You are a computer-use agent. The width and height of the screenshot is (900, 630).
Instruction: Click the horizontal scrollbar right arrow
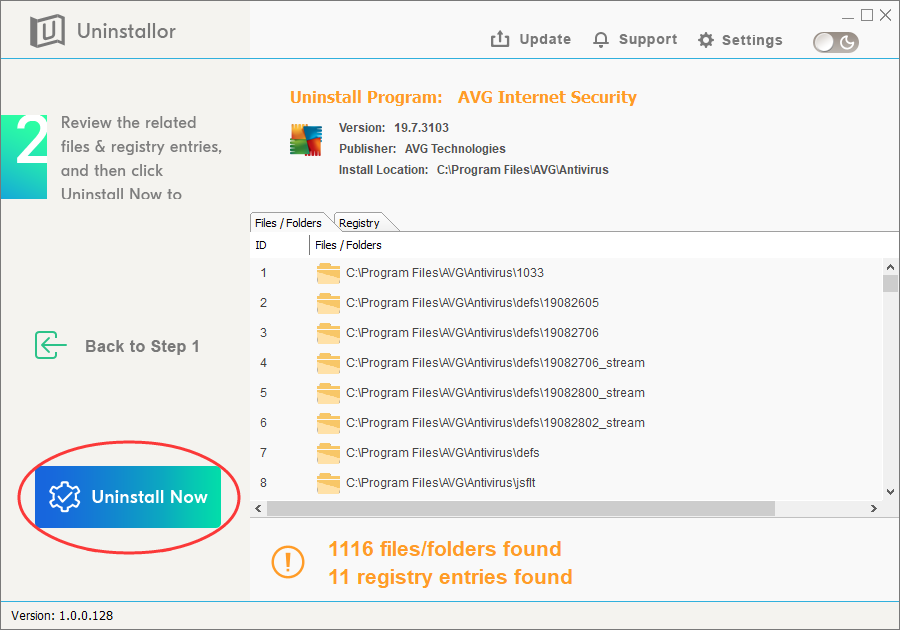coord(874,508)
